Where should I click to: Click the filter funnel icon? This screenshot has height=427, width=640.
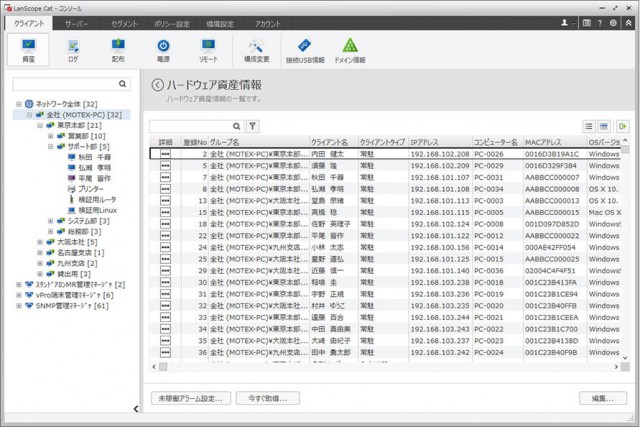253,126
